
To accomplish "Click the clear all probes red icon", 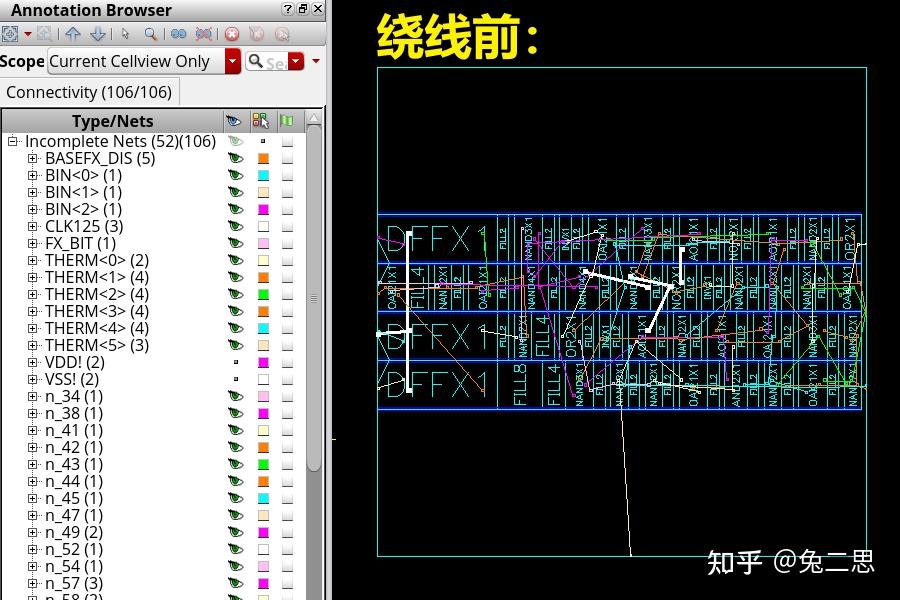I will pyautogui.click(x=231, y=33).
